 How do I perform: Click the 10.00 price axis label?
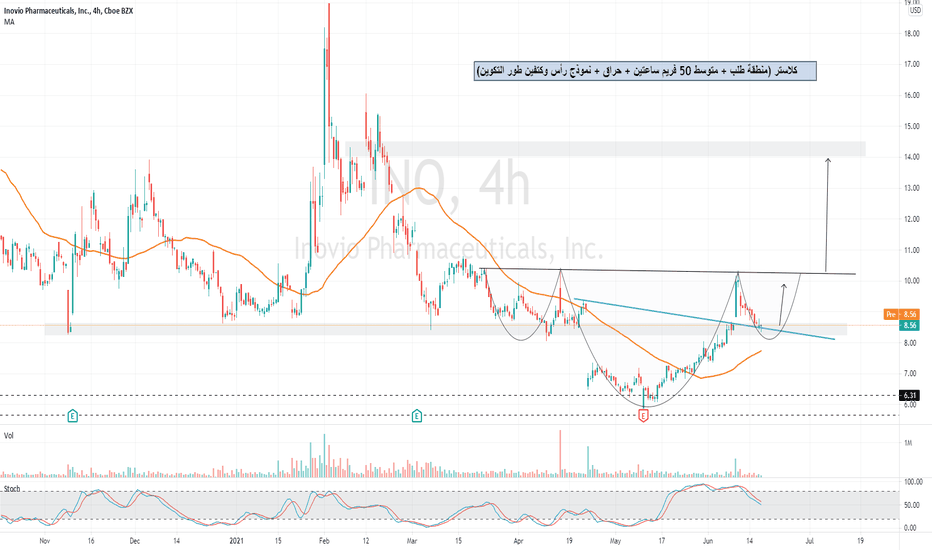point(911,281)
